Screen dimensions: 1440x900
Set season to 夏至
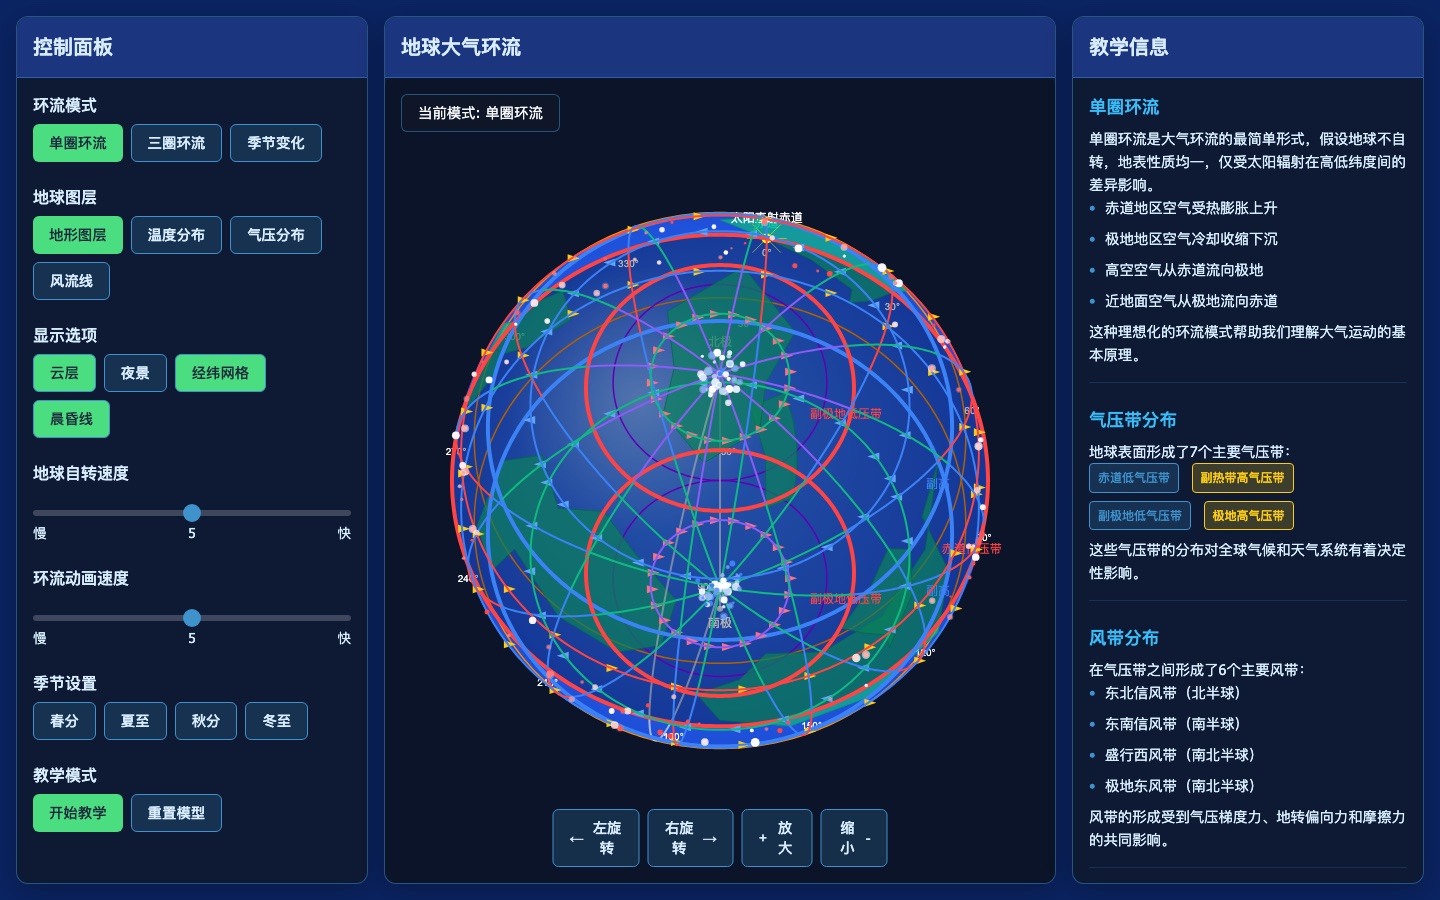[x=135, y=721]
